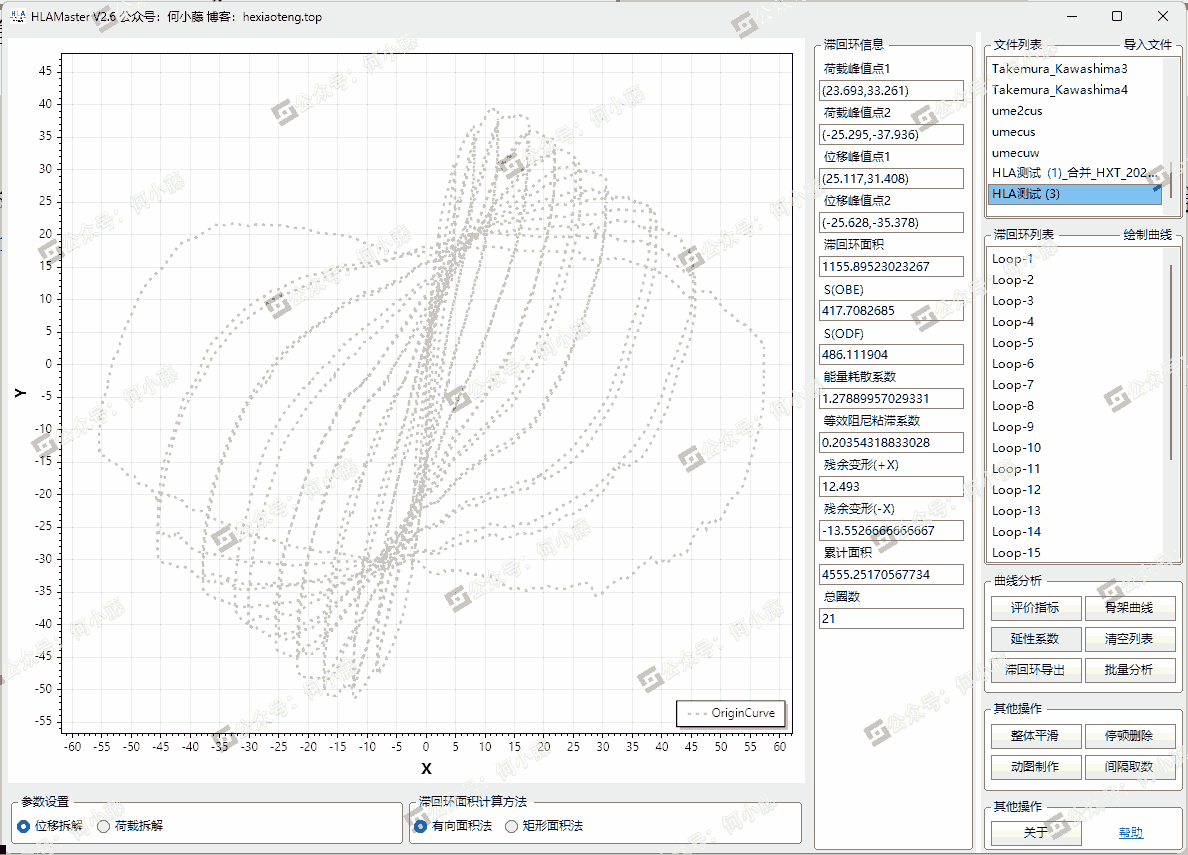Click the 评价指标 button
This screenshot has height=855, width=1188.
[1034, 608]
